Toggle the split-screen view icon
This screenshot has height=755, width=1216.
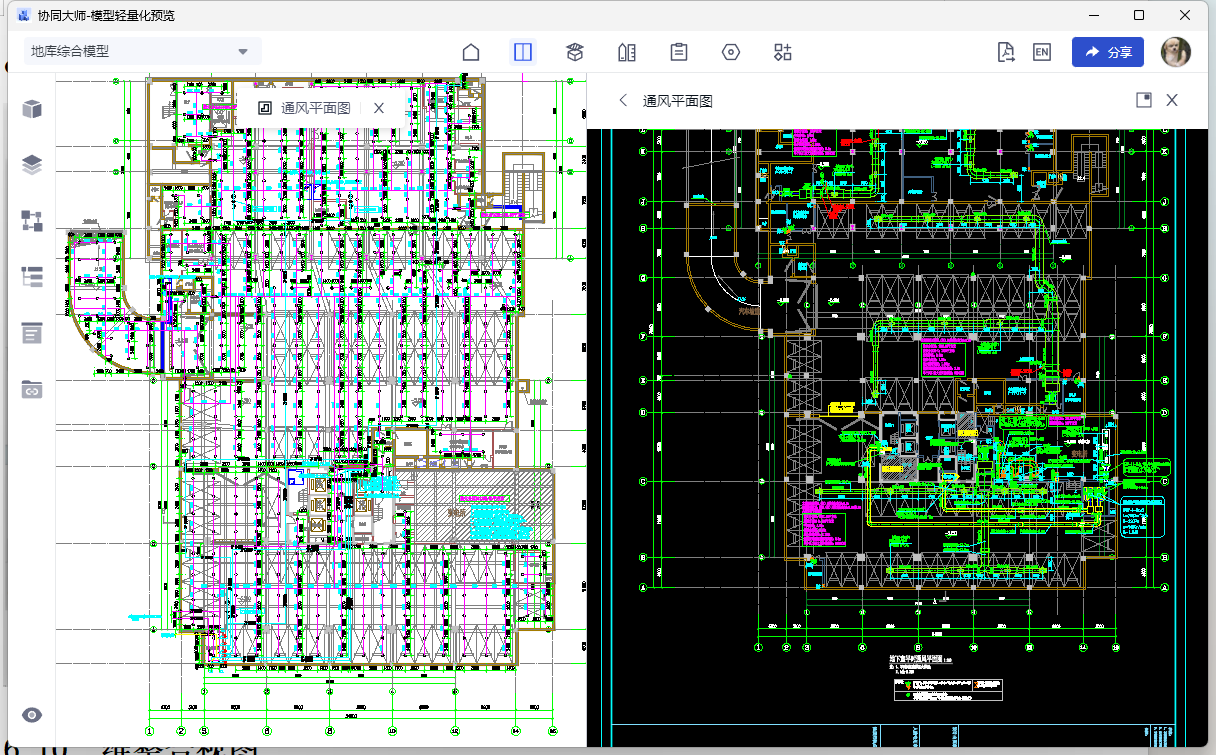click(x=523, y=53)
